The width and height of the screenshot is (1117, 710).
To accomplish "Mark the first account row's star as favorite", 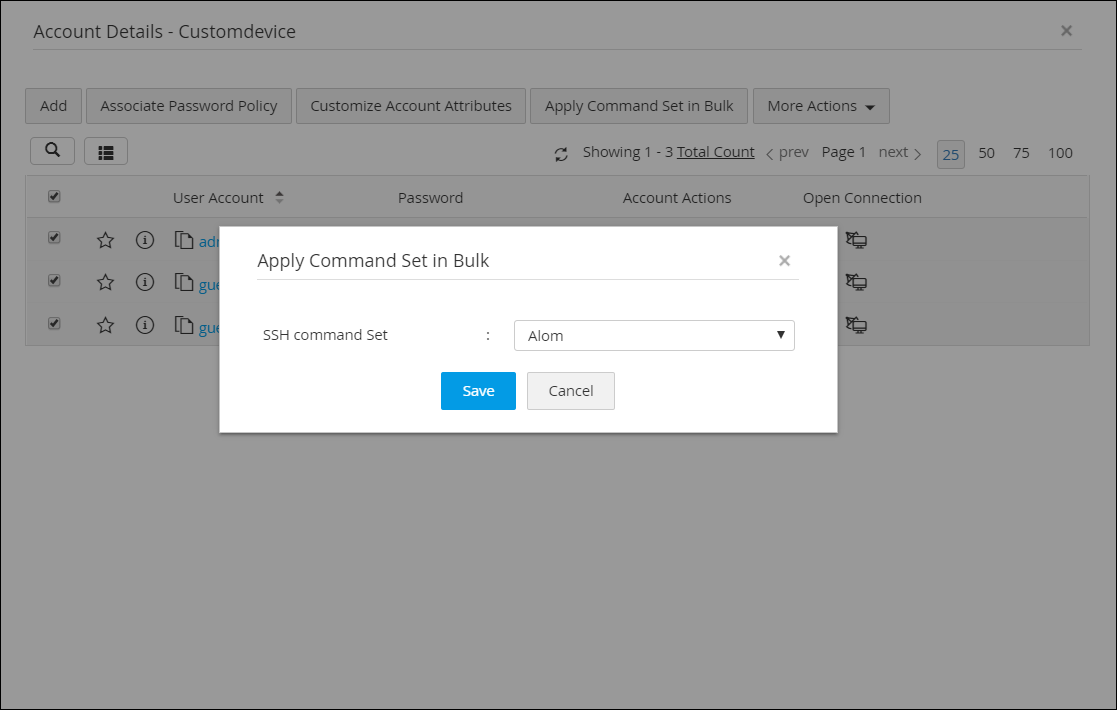I will [105, 241].
